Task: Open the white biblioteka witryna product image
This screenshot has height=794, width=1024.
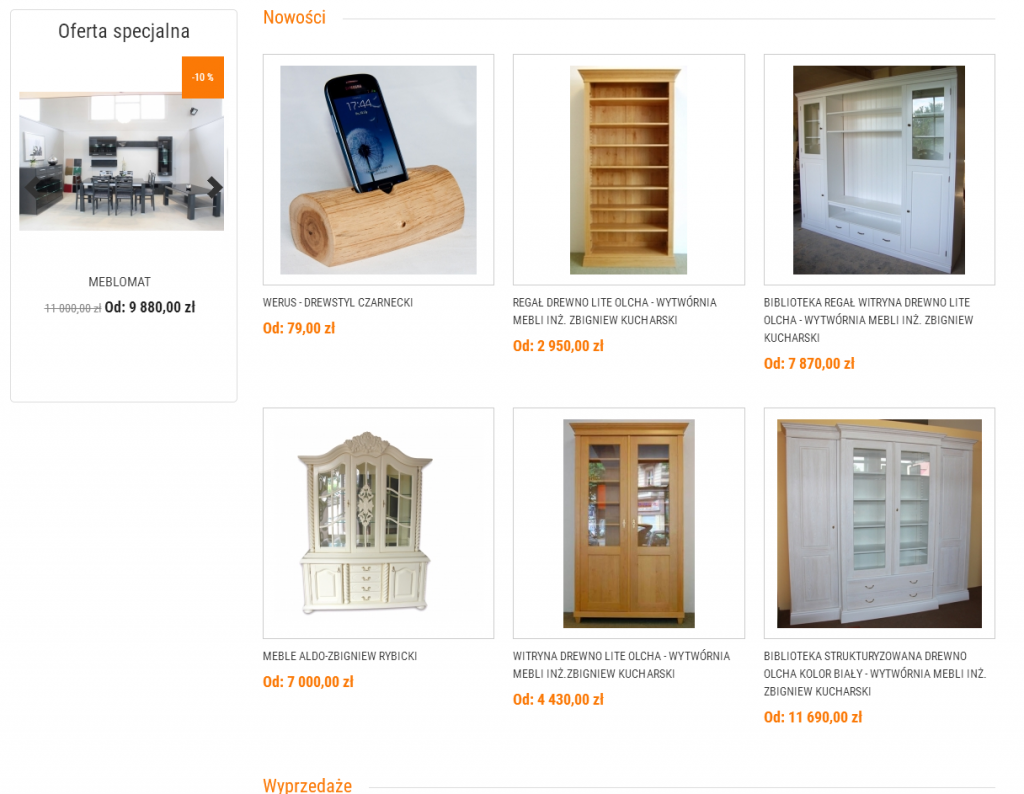Action: pos(879,170)
